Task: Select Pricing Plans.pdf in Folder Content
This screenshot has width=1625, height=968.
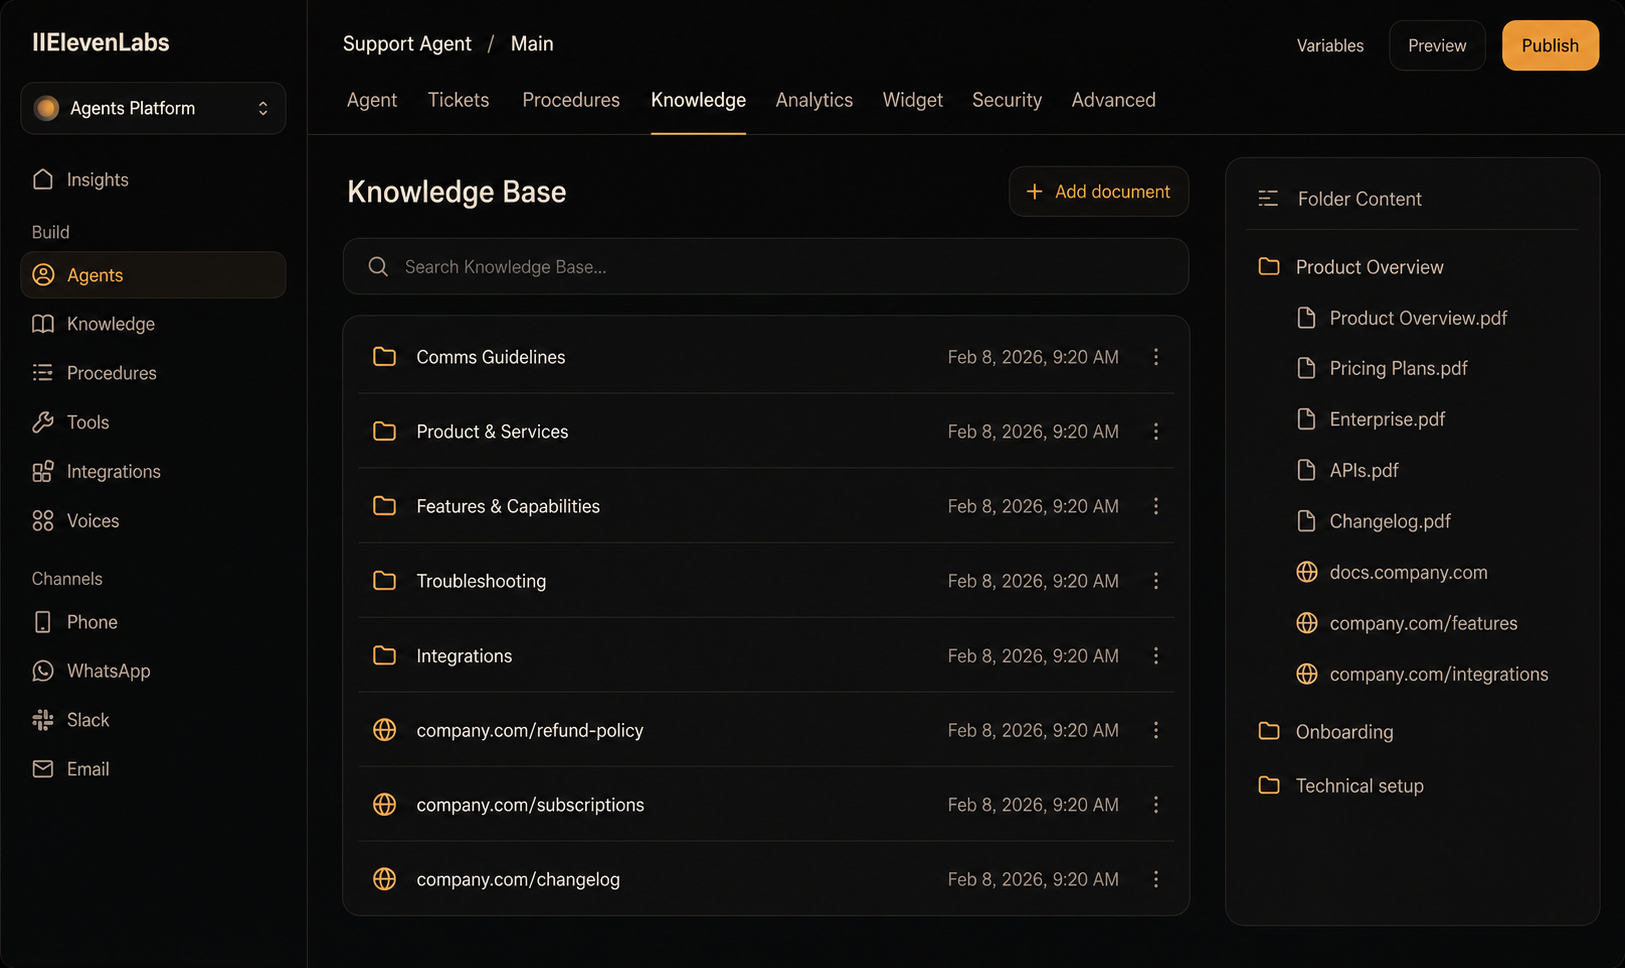Action: [x=1382, y=368]
